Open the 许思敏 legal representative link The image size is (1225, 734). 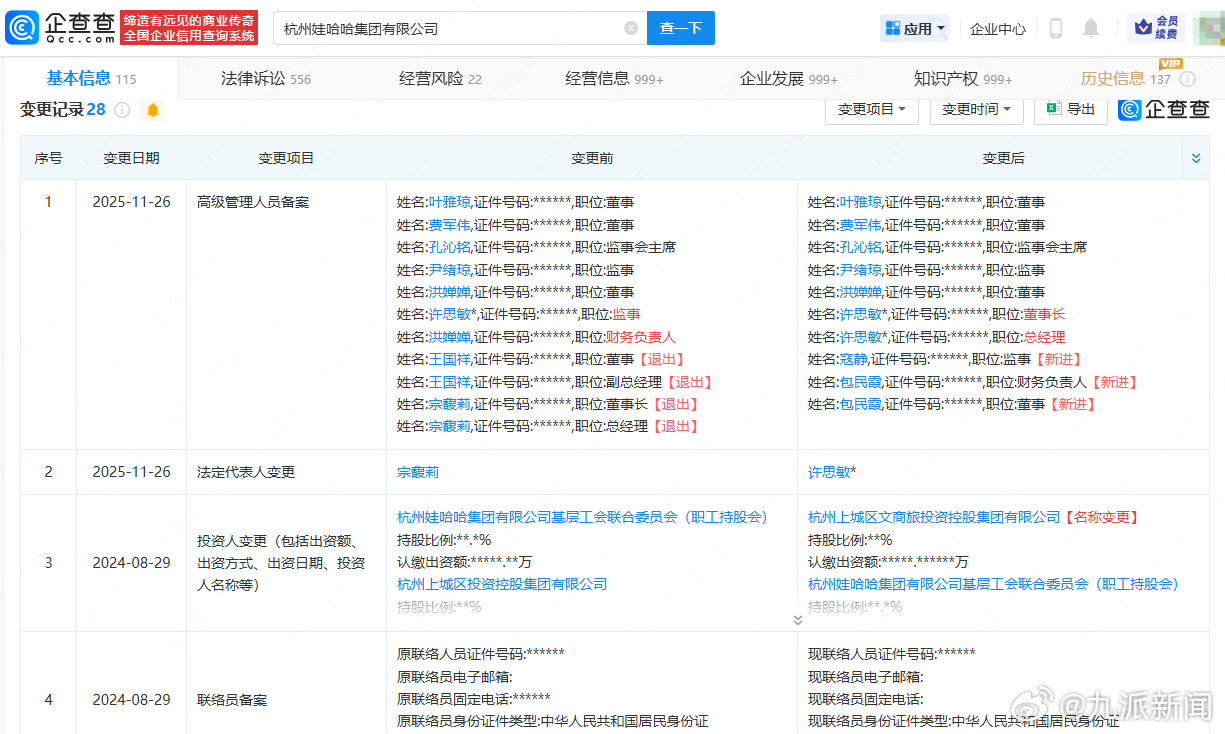(x=829, y=471)
